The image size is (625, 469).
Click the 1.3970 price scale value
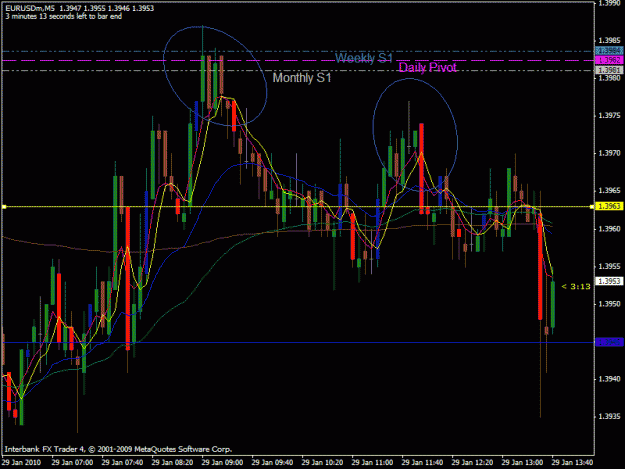pyautogui.click(x=609, y=153)
